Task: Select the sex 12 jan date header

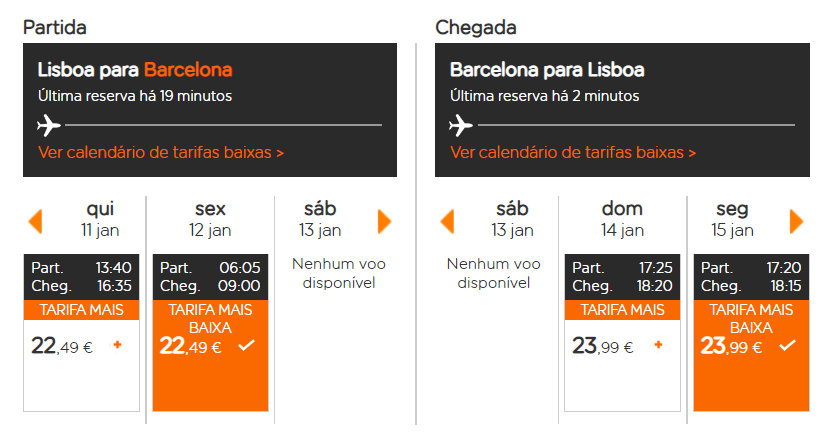Action: 210,219
